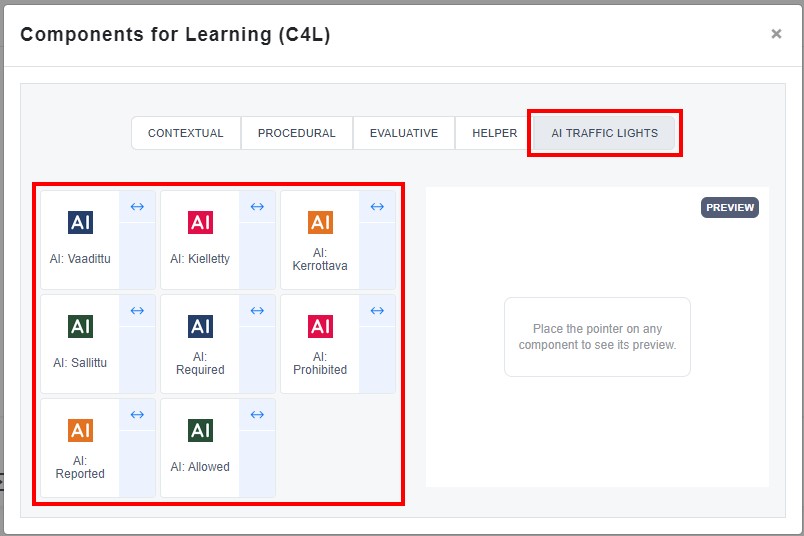The width and height of the screenshot is (804, 536).
Task: Switch to the Evaluative tab
Action: point(404,133)
